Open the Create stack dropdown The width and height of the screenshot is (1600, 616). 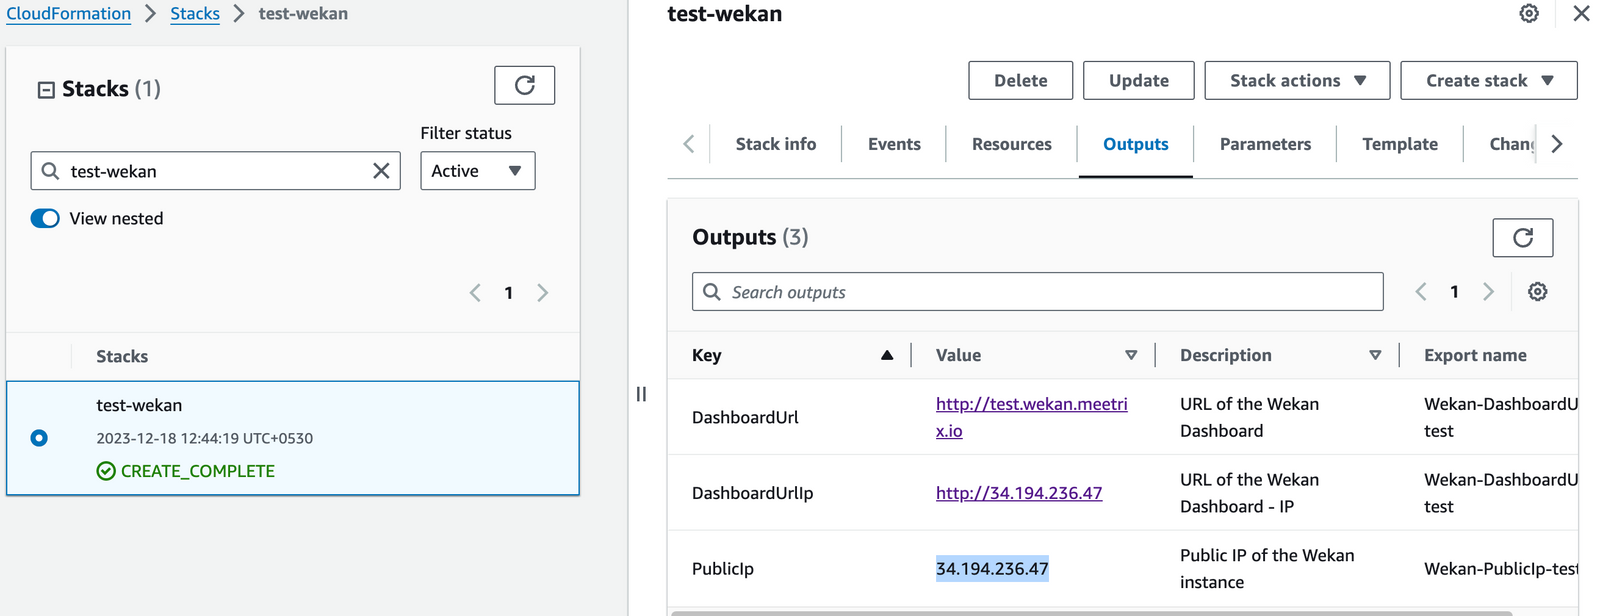pos(1489,81)
